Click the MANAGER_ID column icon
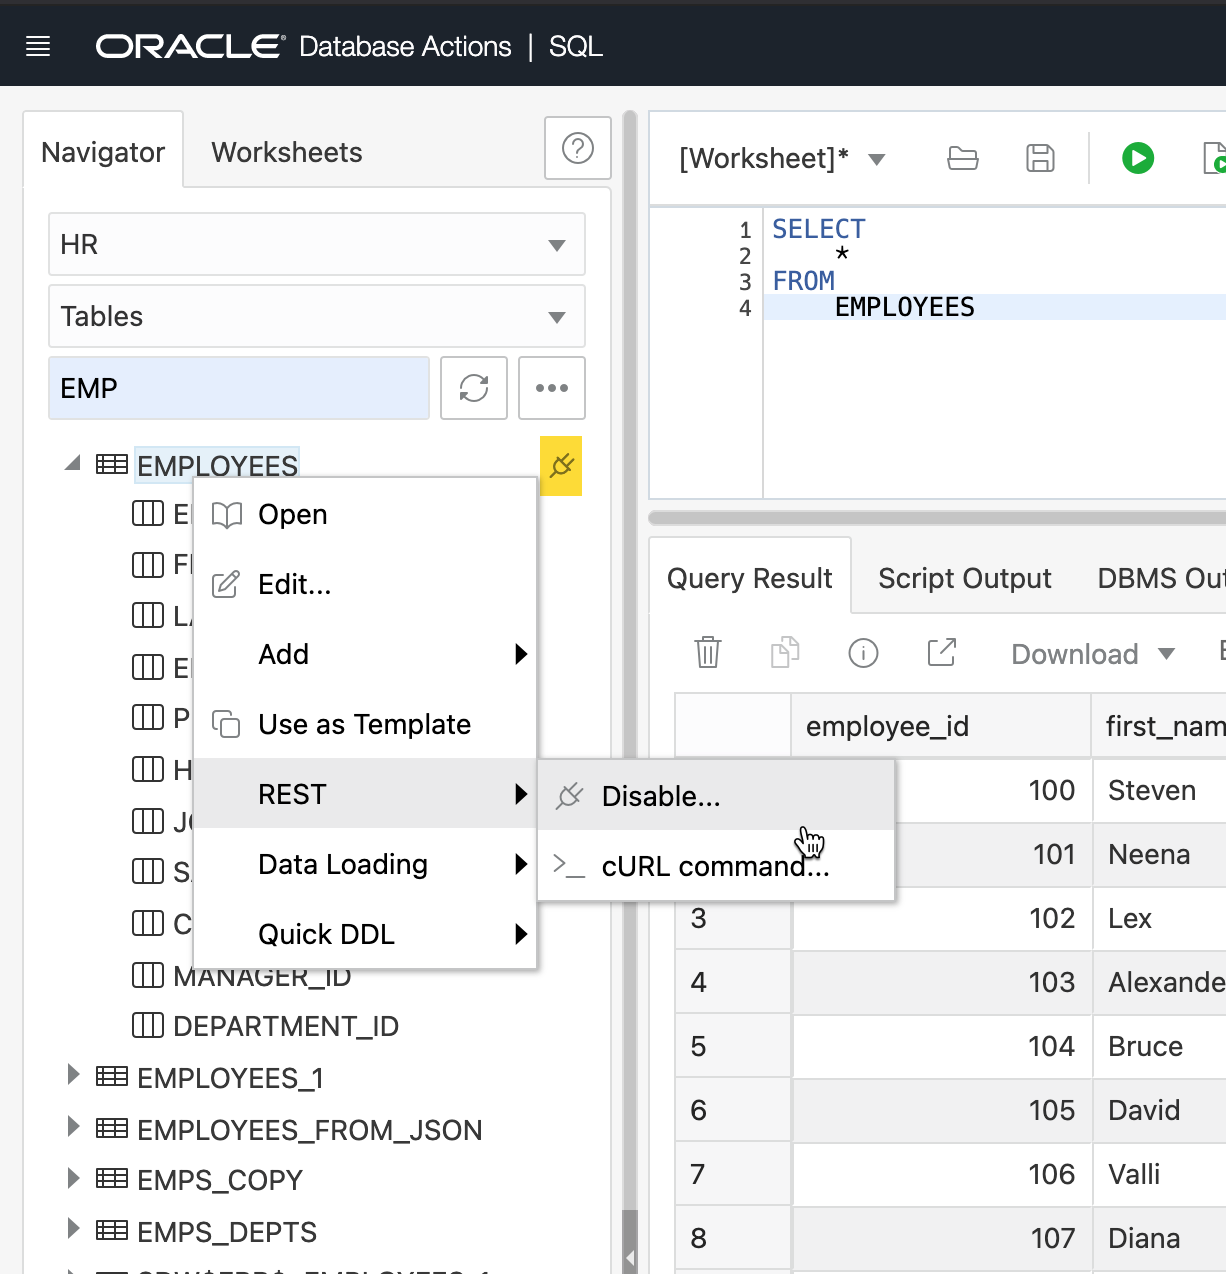This screenshot has height=1274, width=1226. point(148,974)
